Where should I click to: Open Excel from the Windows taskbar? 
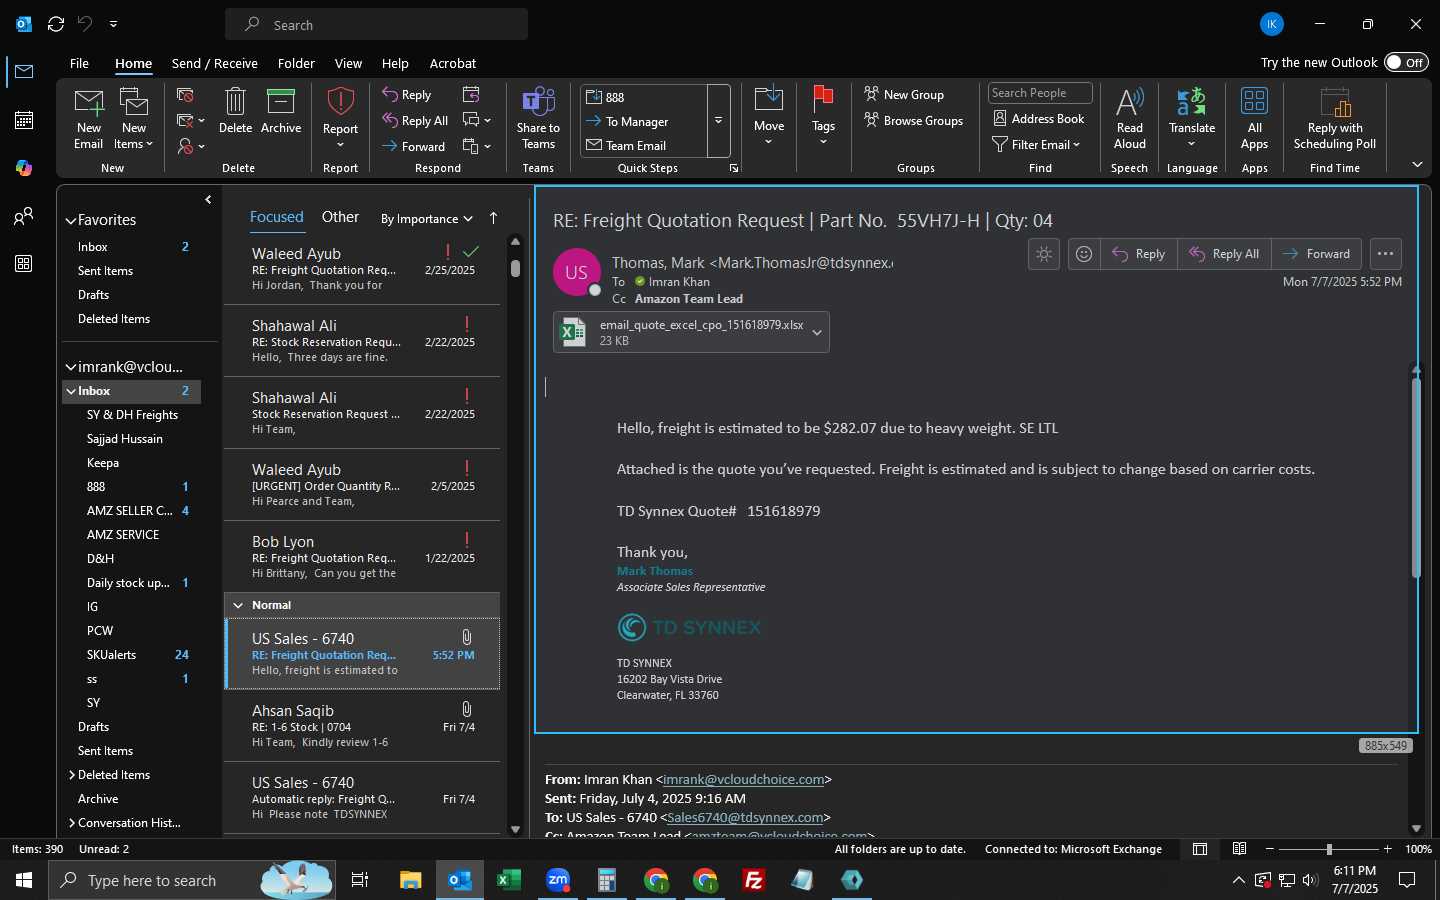[509, 880]
